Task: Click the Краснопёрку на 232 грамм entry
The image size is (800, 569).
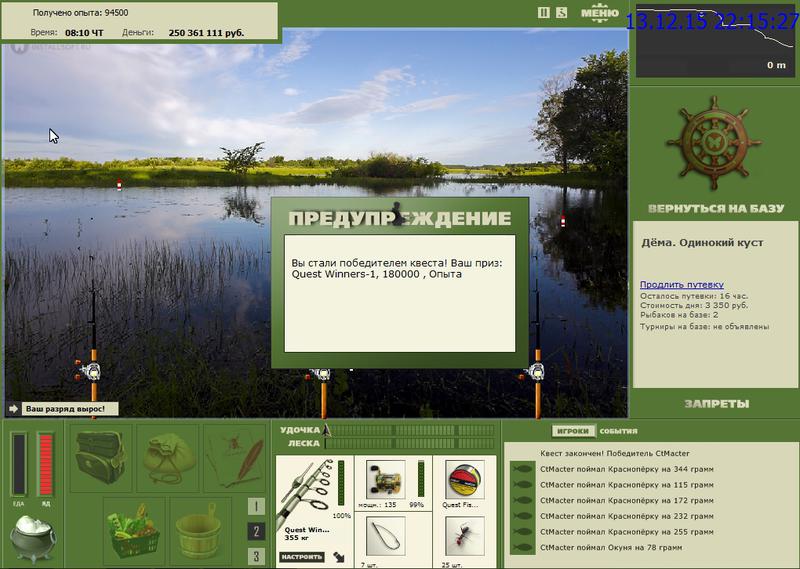Action: [627, 516]
